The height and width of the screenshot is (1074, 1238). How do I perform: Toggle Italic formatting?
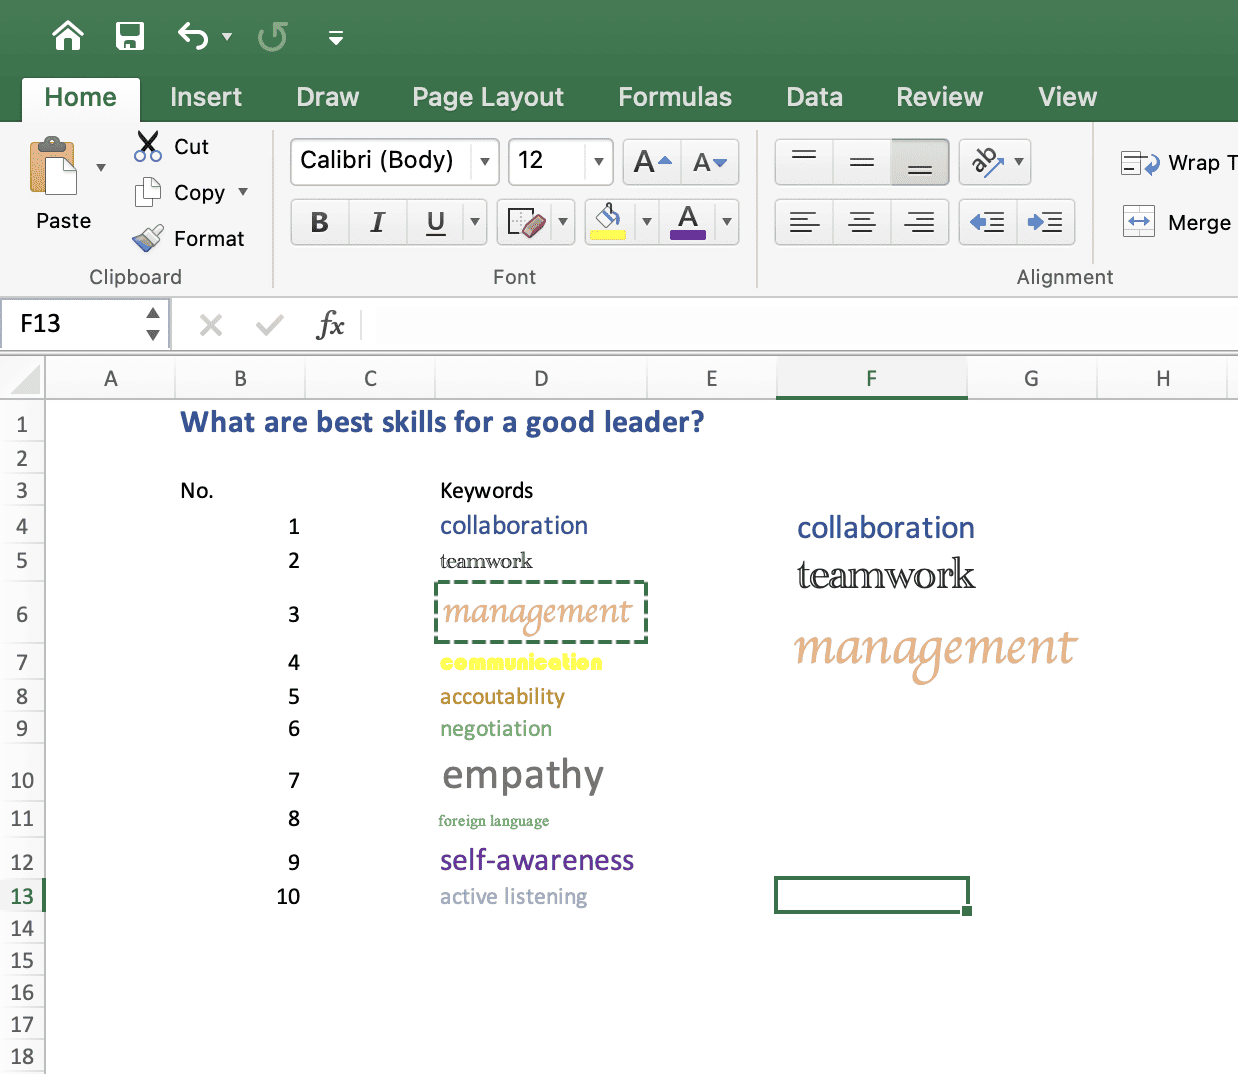point(378,222)
